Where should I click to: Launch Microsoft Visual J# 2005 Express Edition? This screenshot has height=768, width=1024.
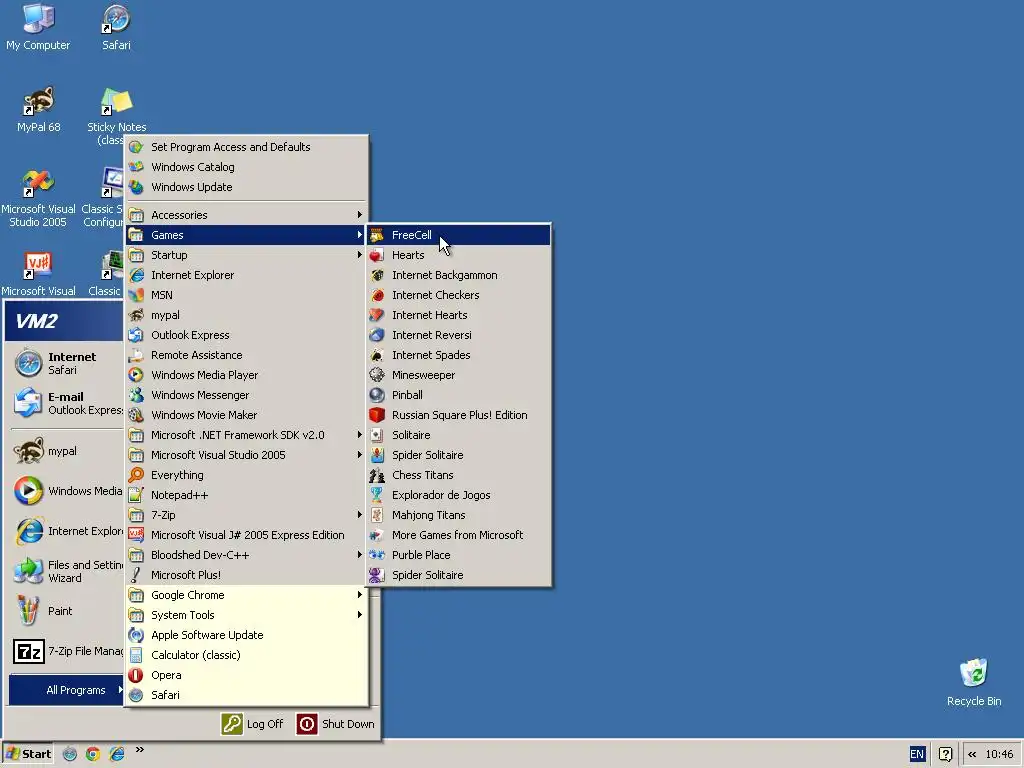click(247, 535)
